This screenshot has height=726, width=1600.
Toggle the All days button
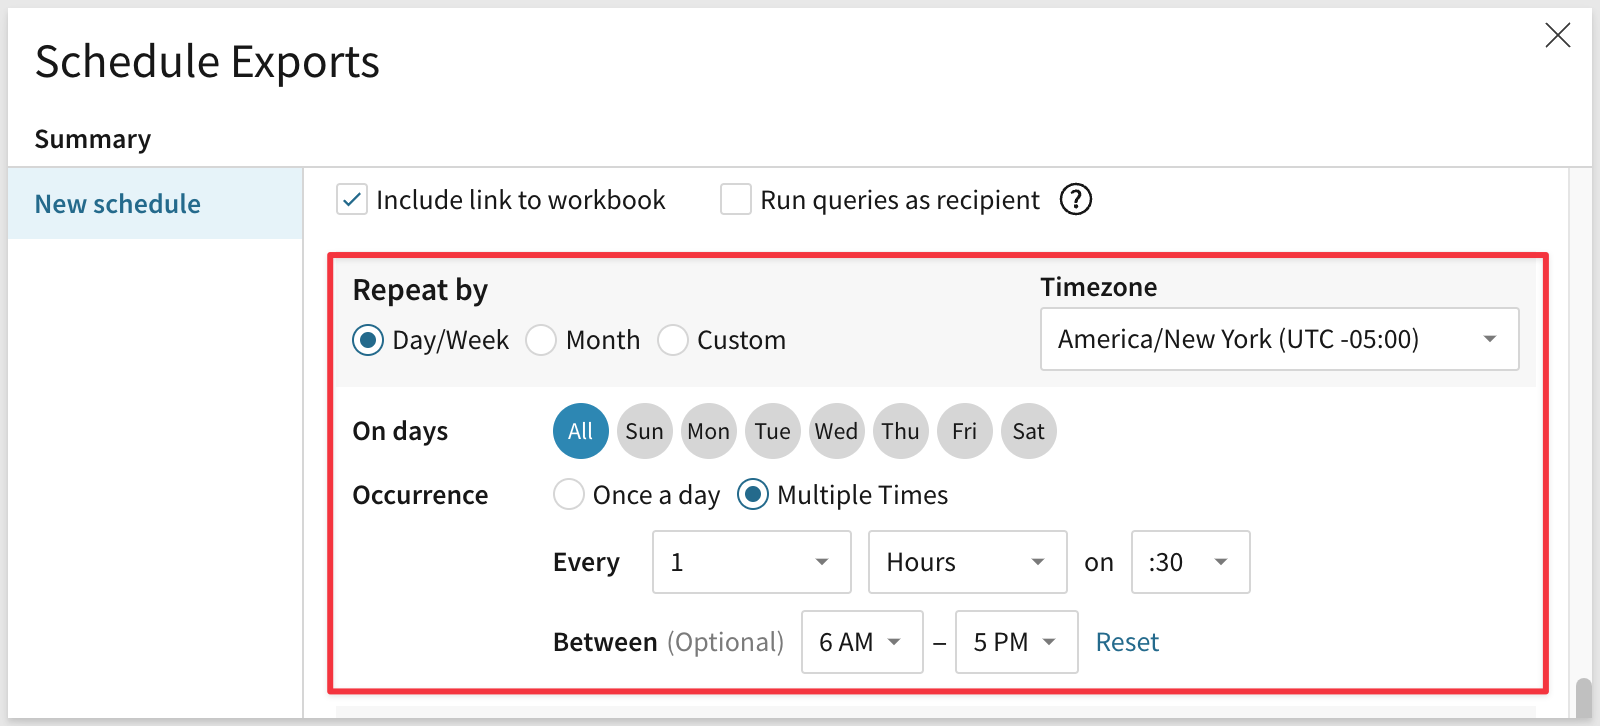click(x=580, y=431)
